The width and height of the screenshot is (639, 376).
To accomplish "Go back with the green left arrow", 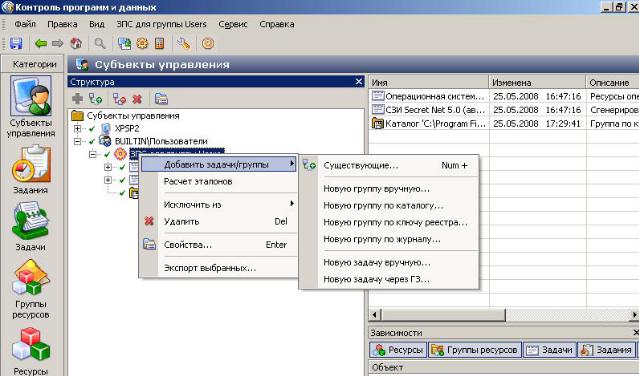I will (x=41, y=43).
